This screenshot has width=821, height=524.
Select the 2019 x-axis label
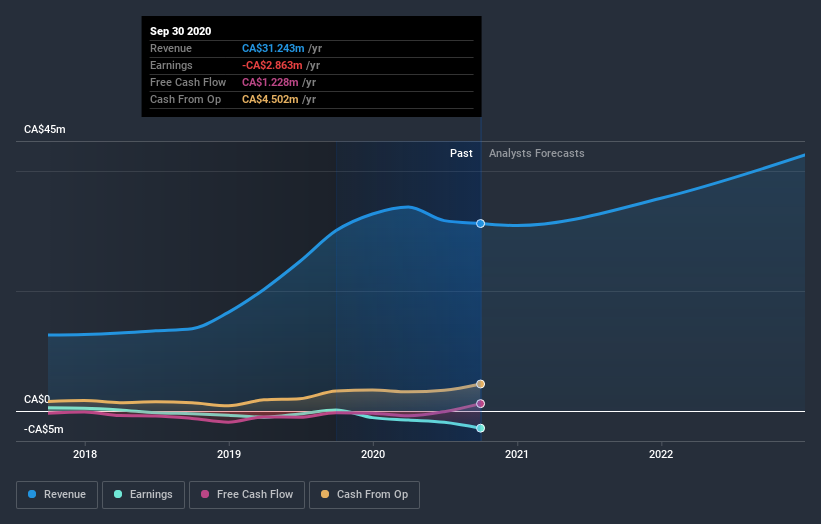[x=229, y=454]
